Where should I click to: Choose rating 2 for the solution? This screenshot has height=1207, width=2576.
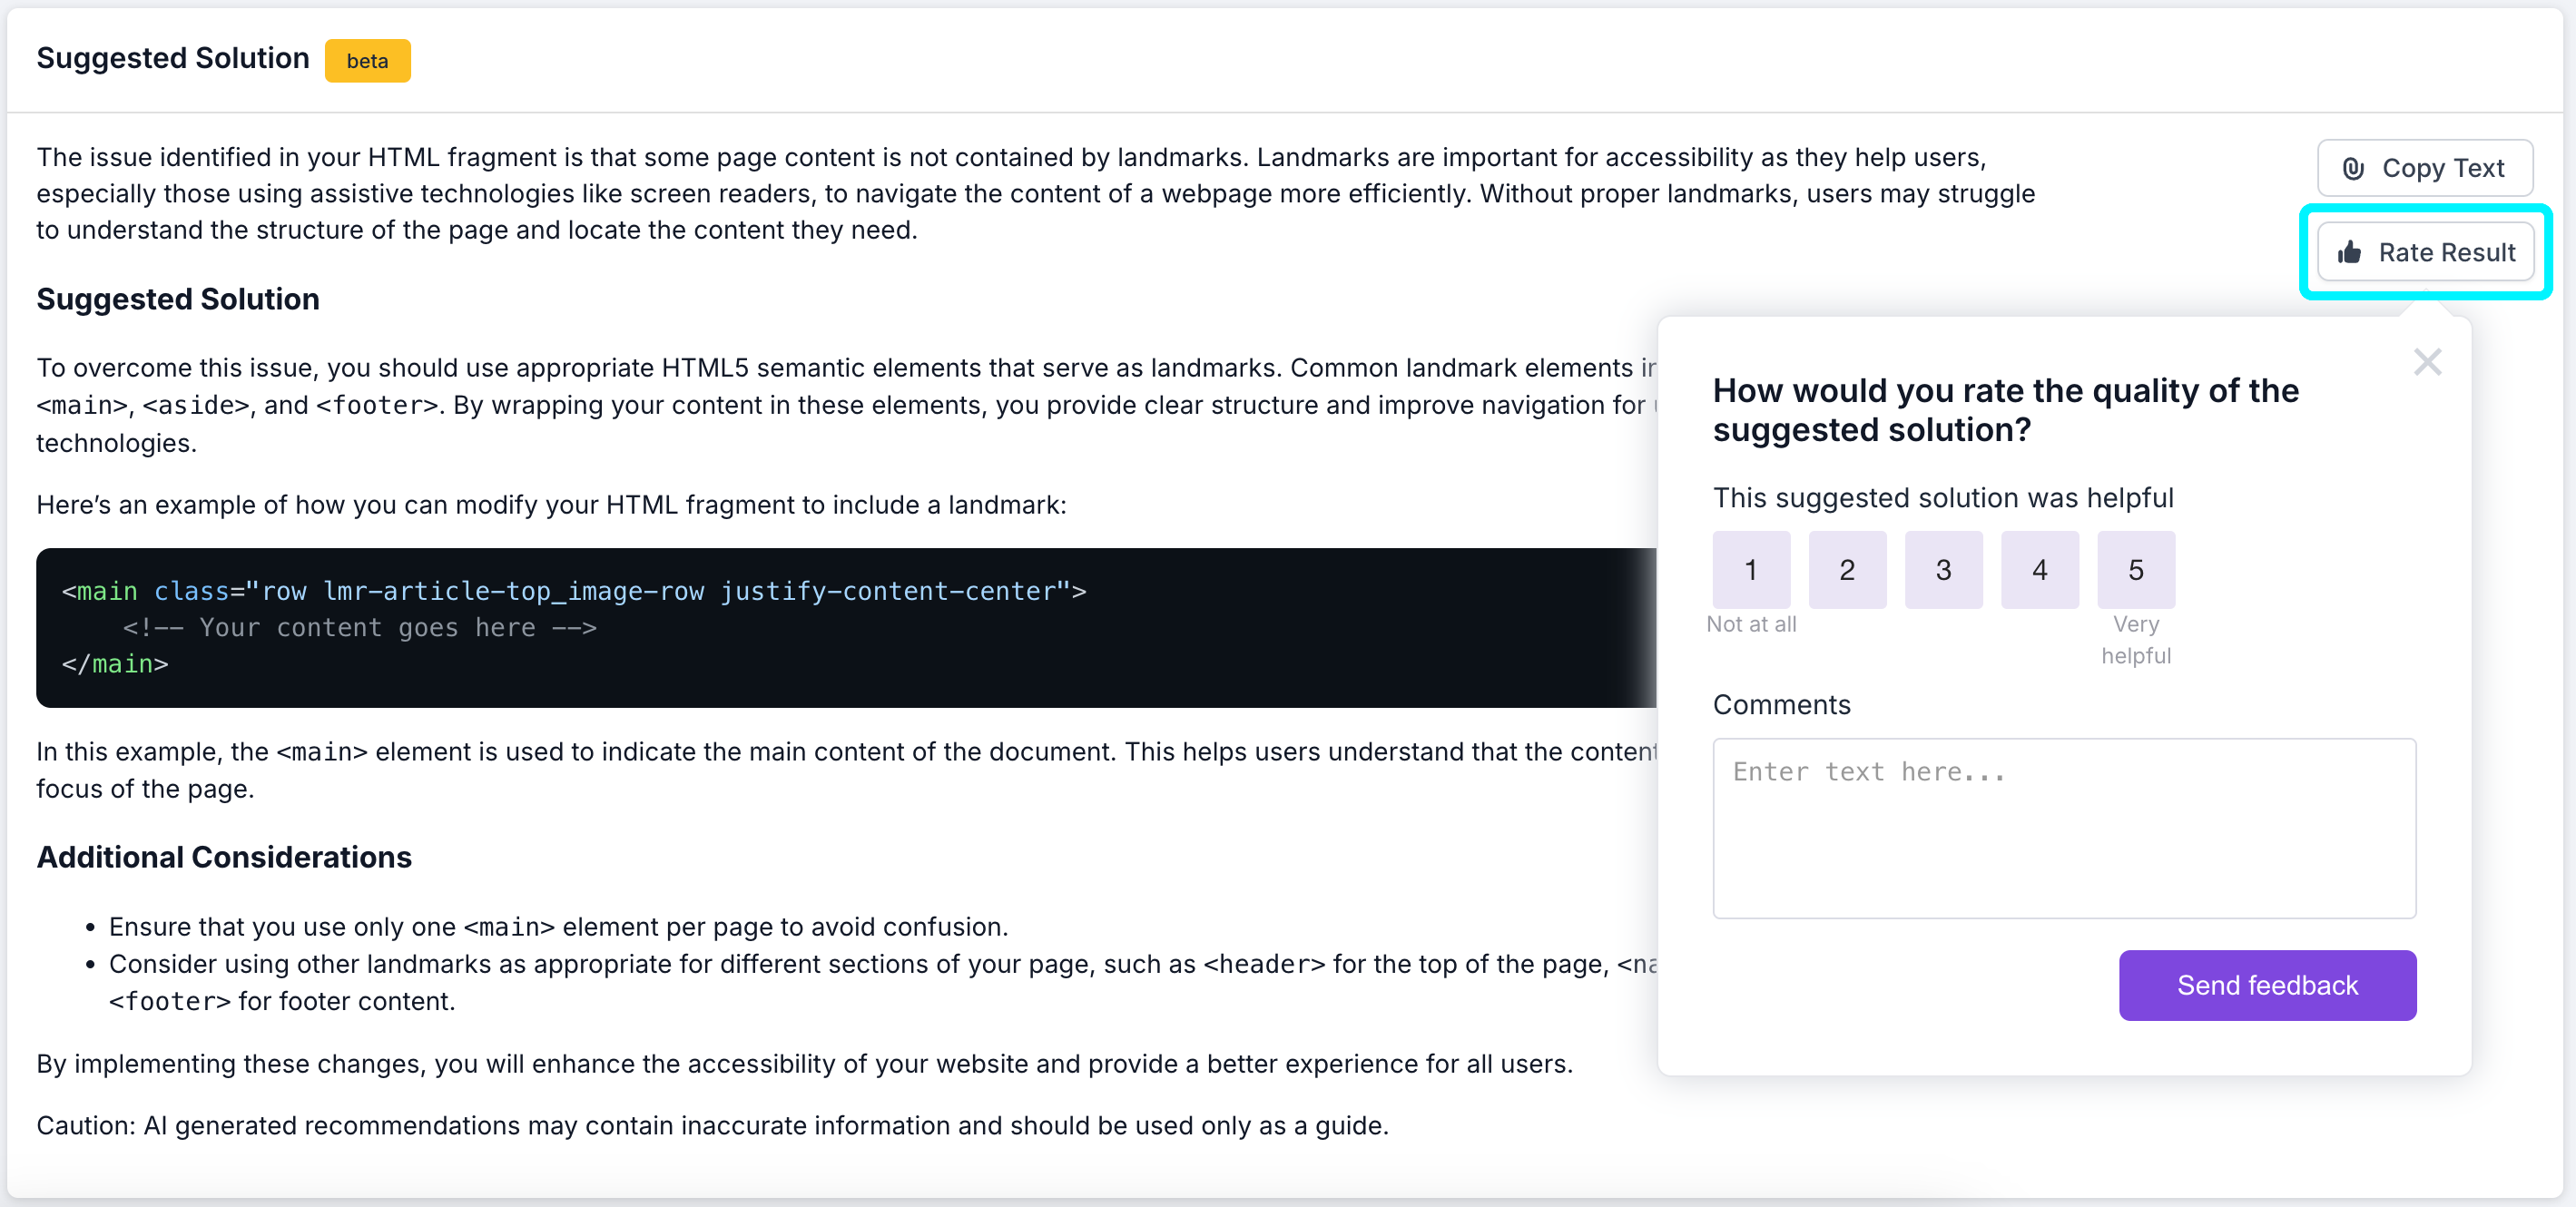tap(1847, 570)
